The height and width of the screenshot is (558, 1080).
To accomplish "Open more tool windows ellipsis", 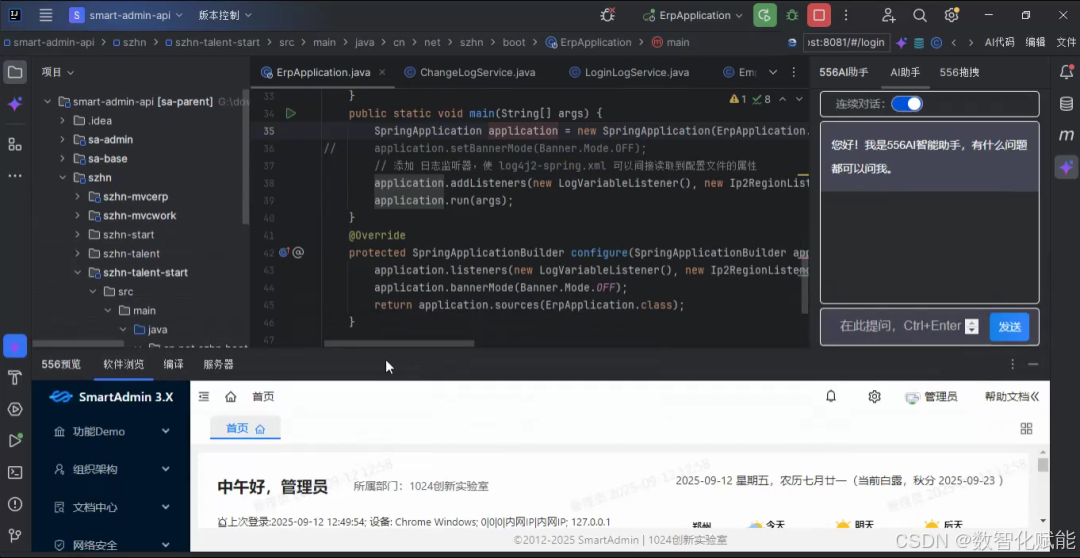I will coord(15,176).
